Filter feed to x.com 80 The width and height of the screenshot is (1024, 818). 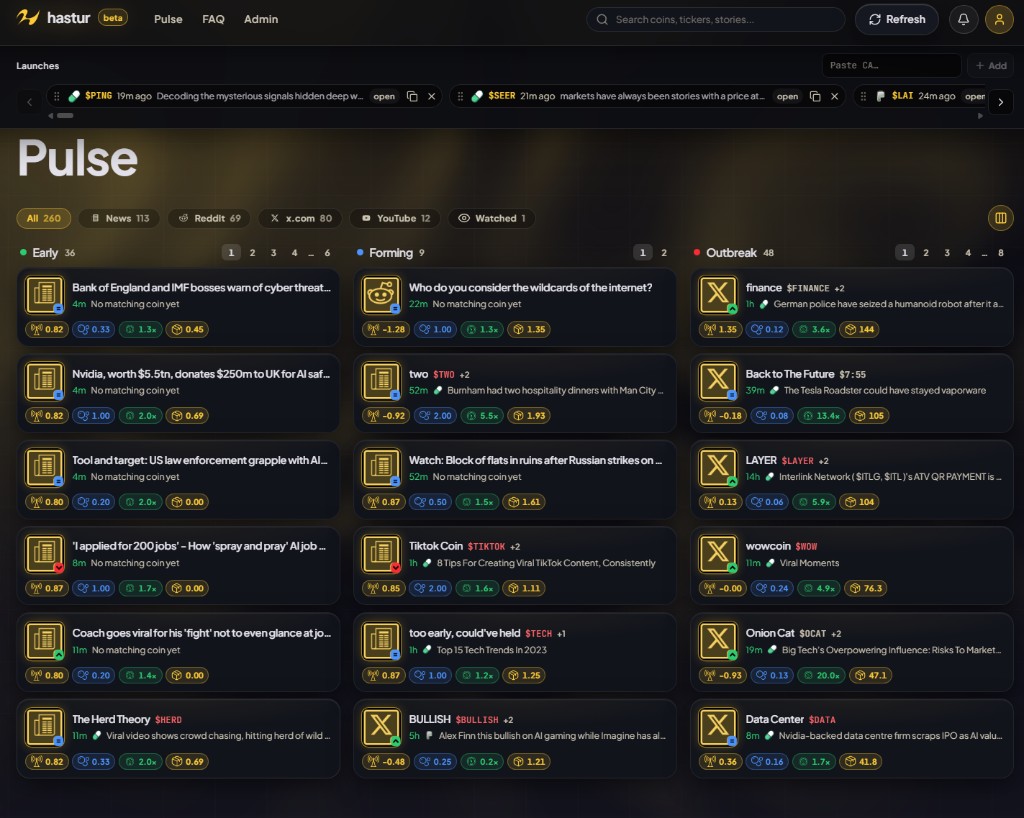tap(300, 218)
